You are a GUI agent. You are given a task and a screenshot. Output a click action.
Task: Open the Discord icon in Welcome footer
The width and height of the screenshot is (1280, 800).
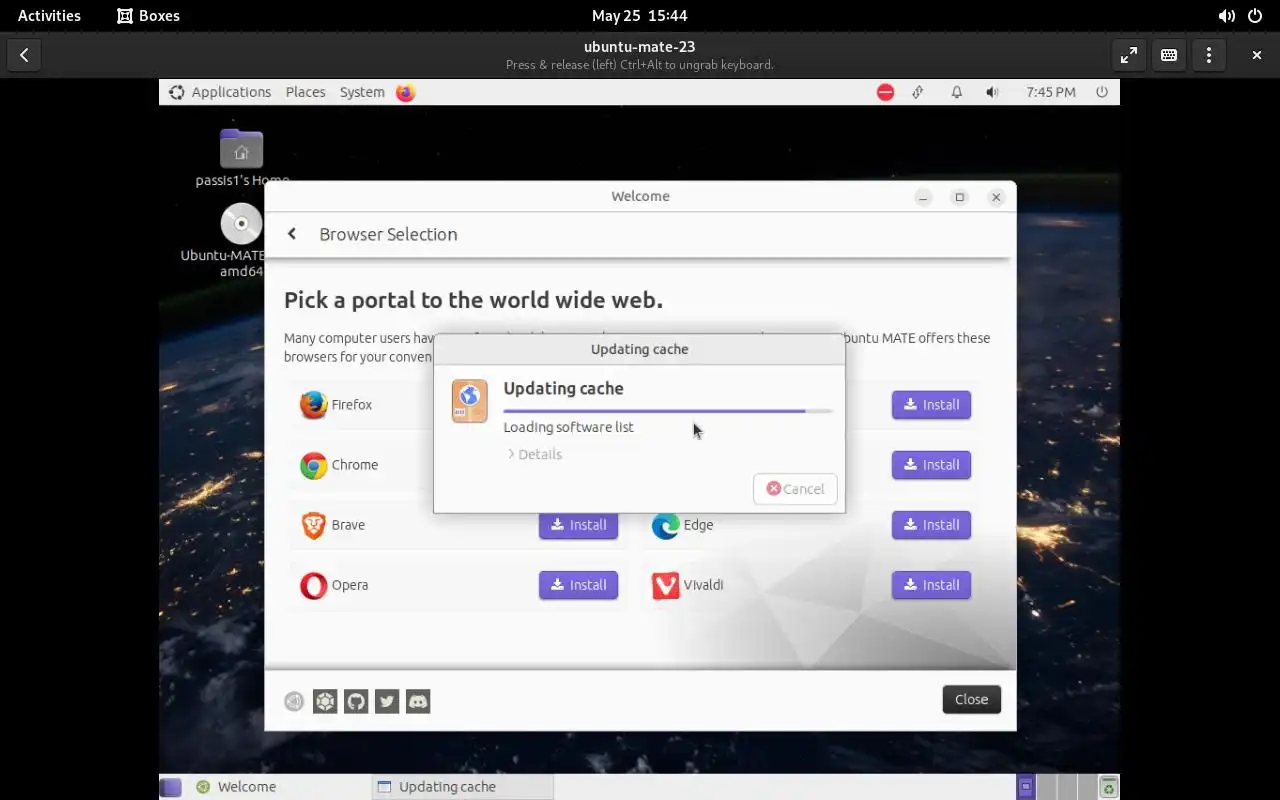pos(418,701)
